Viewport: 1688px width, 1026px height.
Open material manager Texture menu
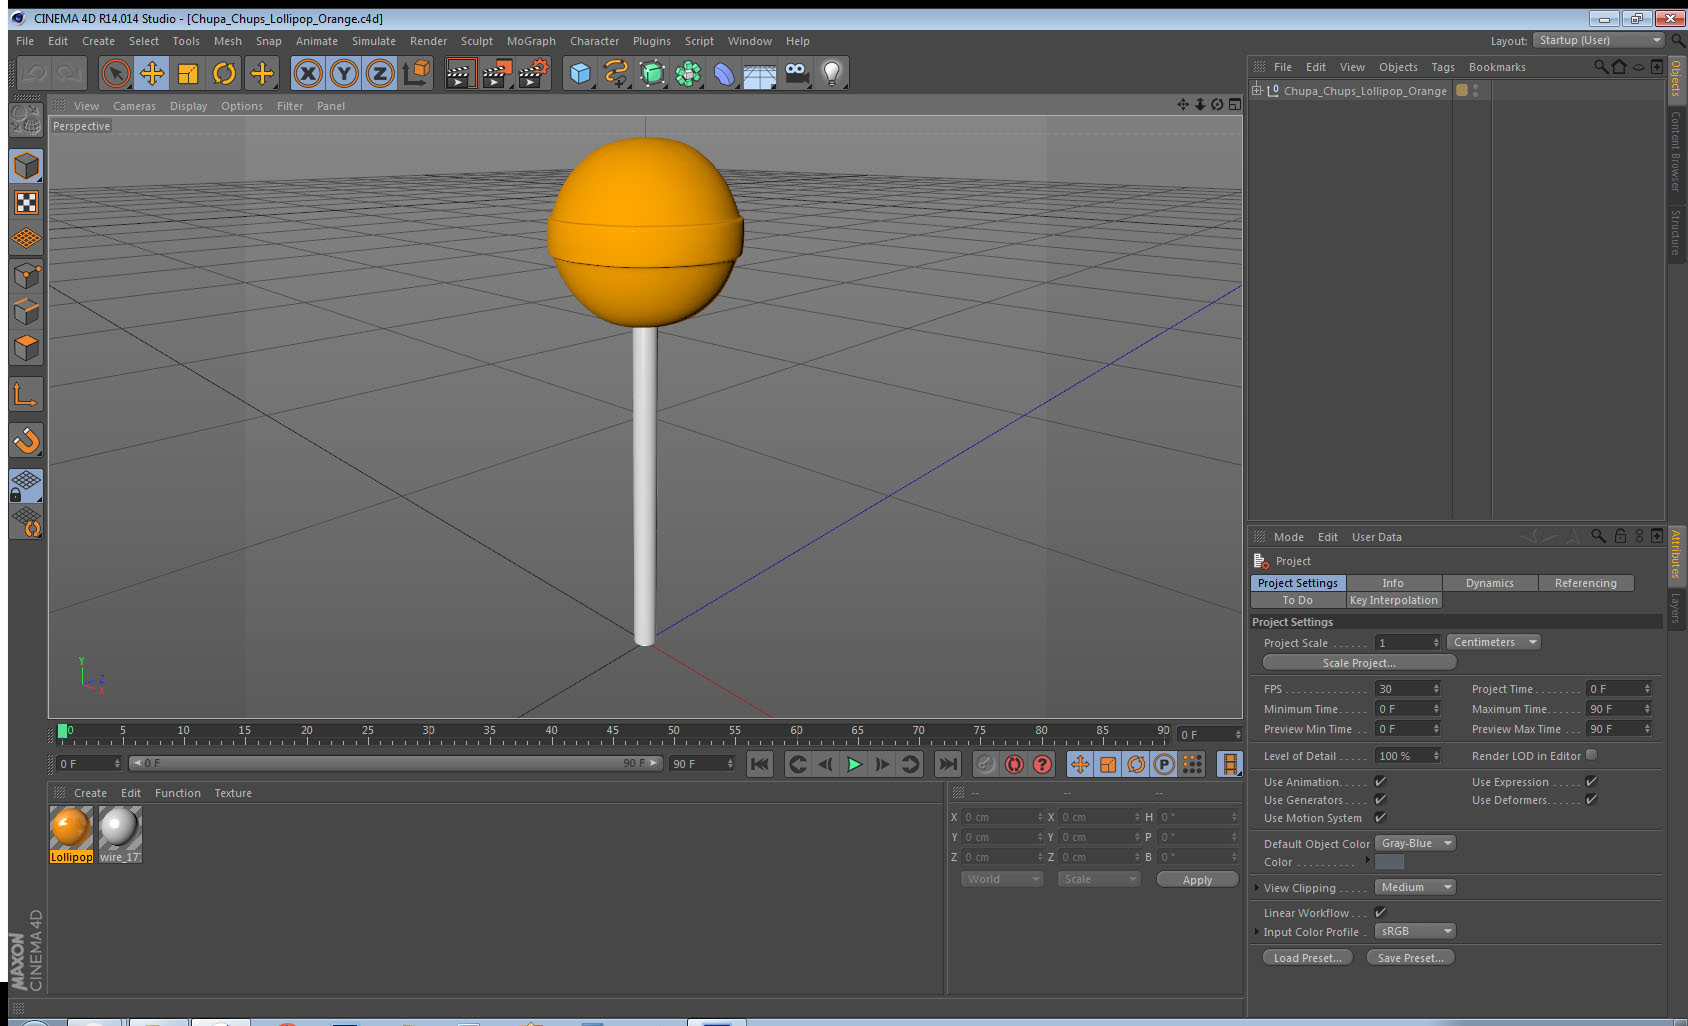click(233, 793)
